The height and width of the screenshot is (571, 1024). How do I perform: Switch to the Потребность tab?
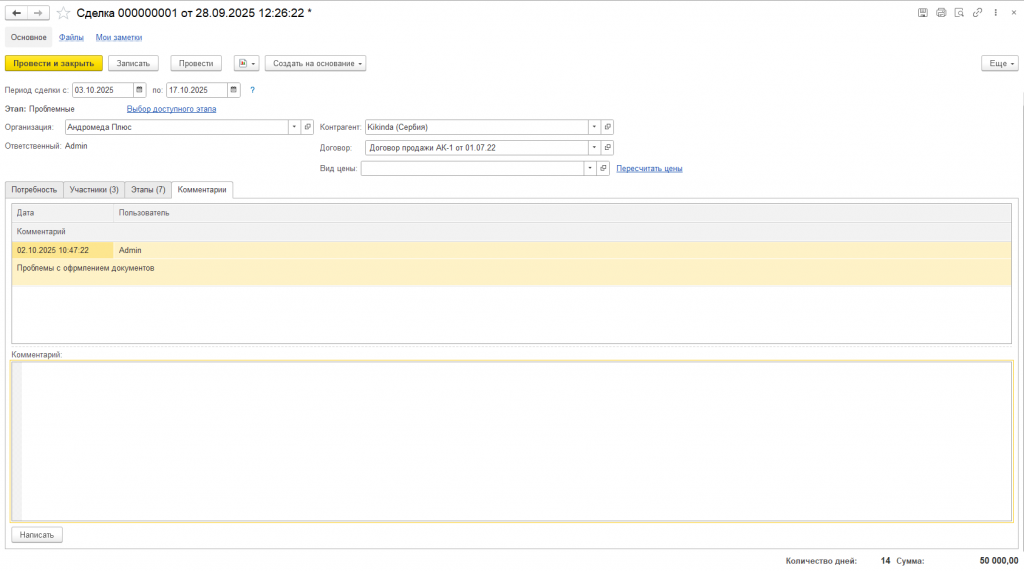[34, 189]
